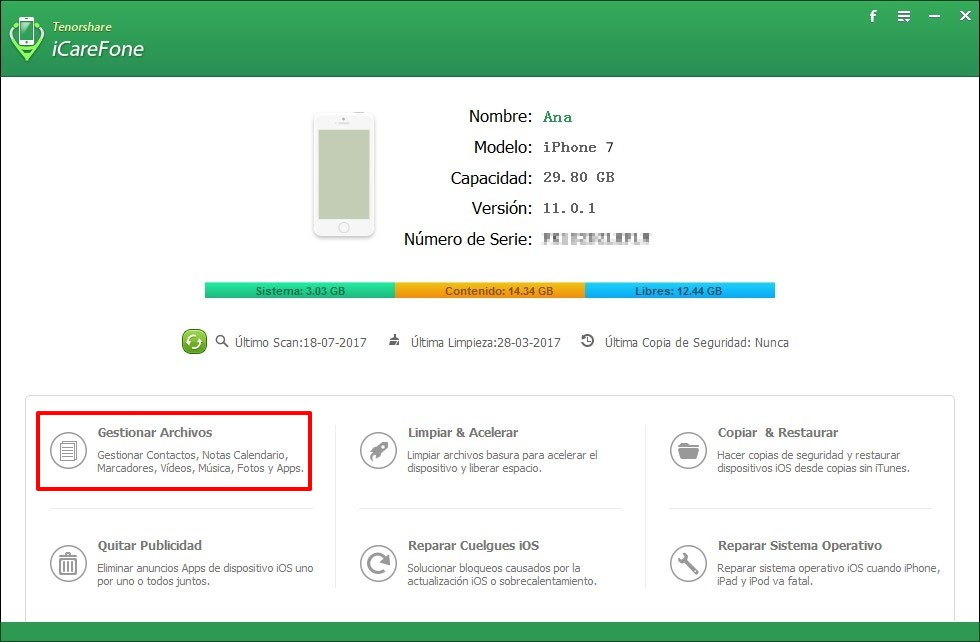Close the iCareFone window
Screen dimensions: 980x642
tap(965, 16)
